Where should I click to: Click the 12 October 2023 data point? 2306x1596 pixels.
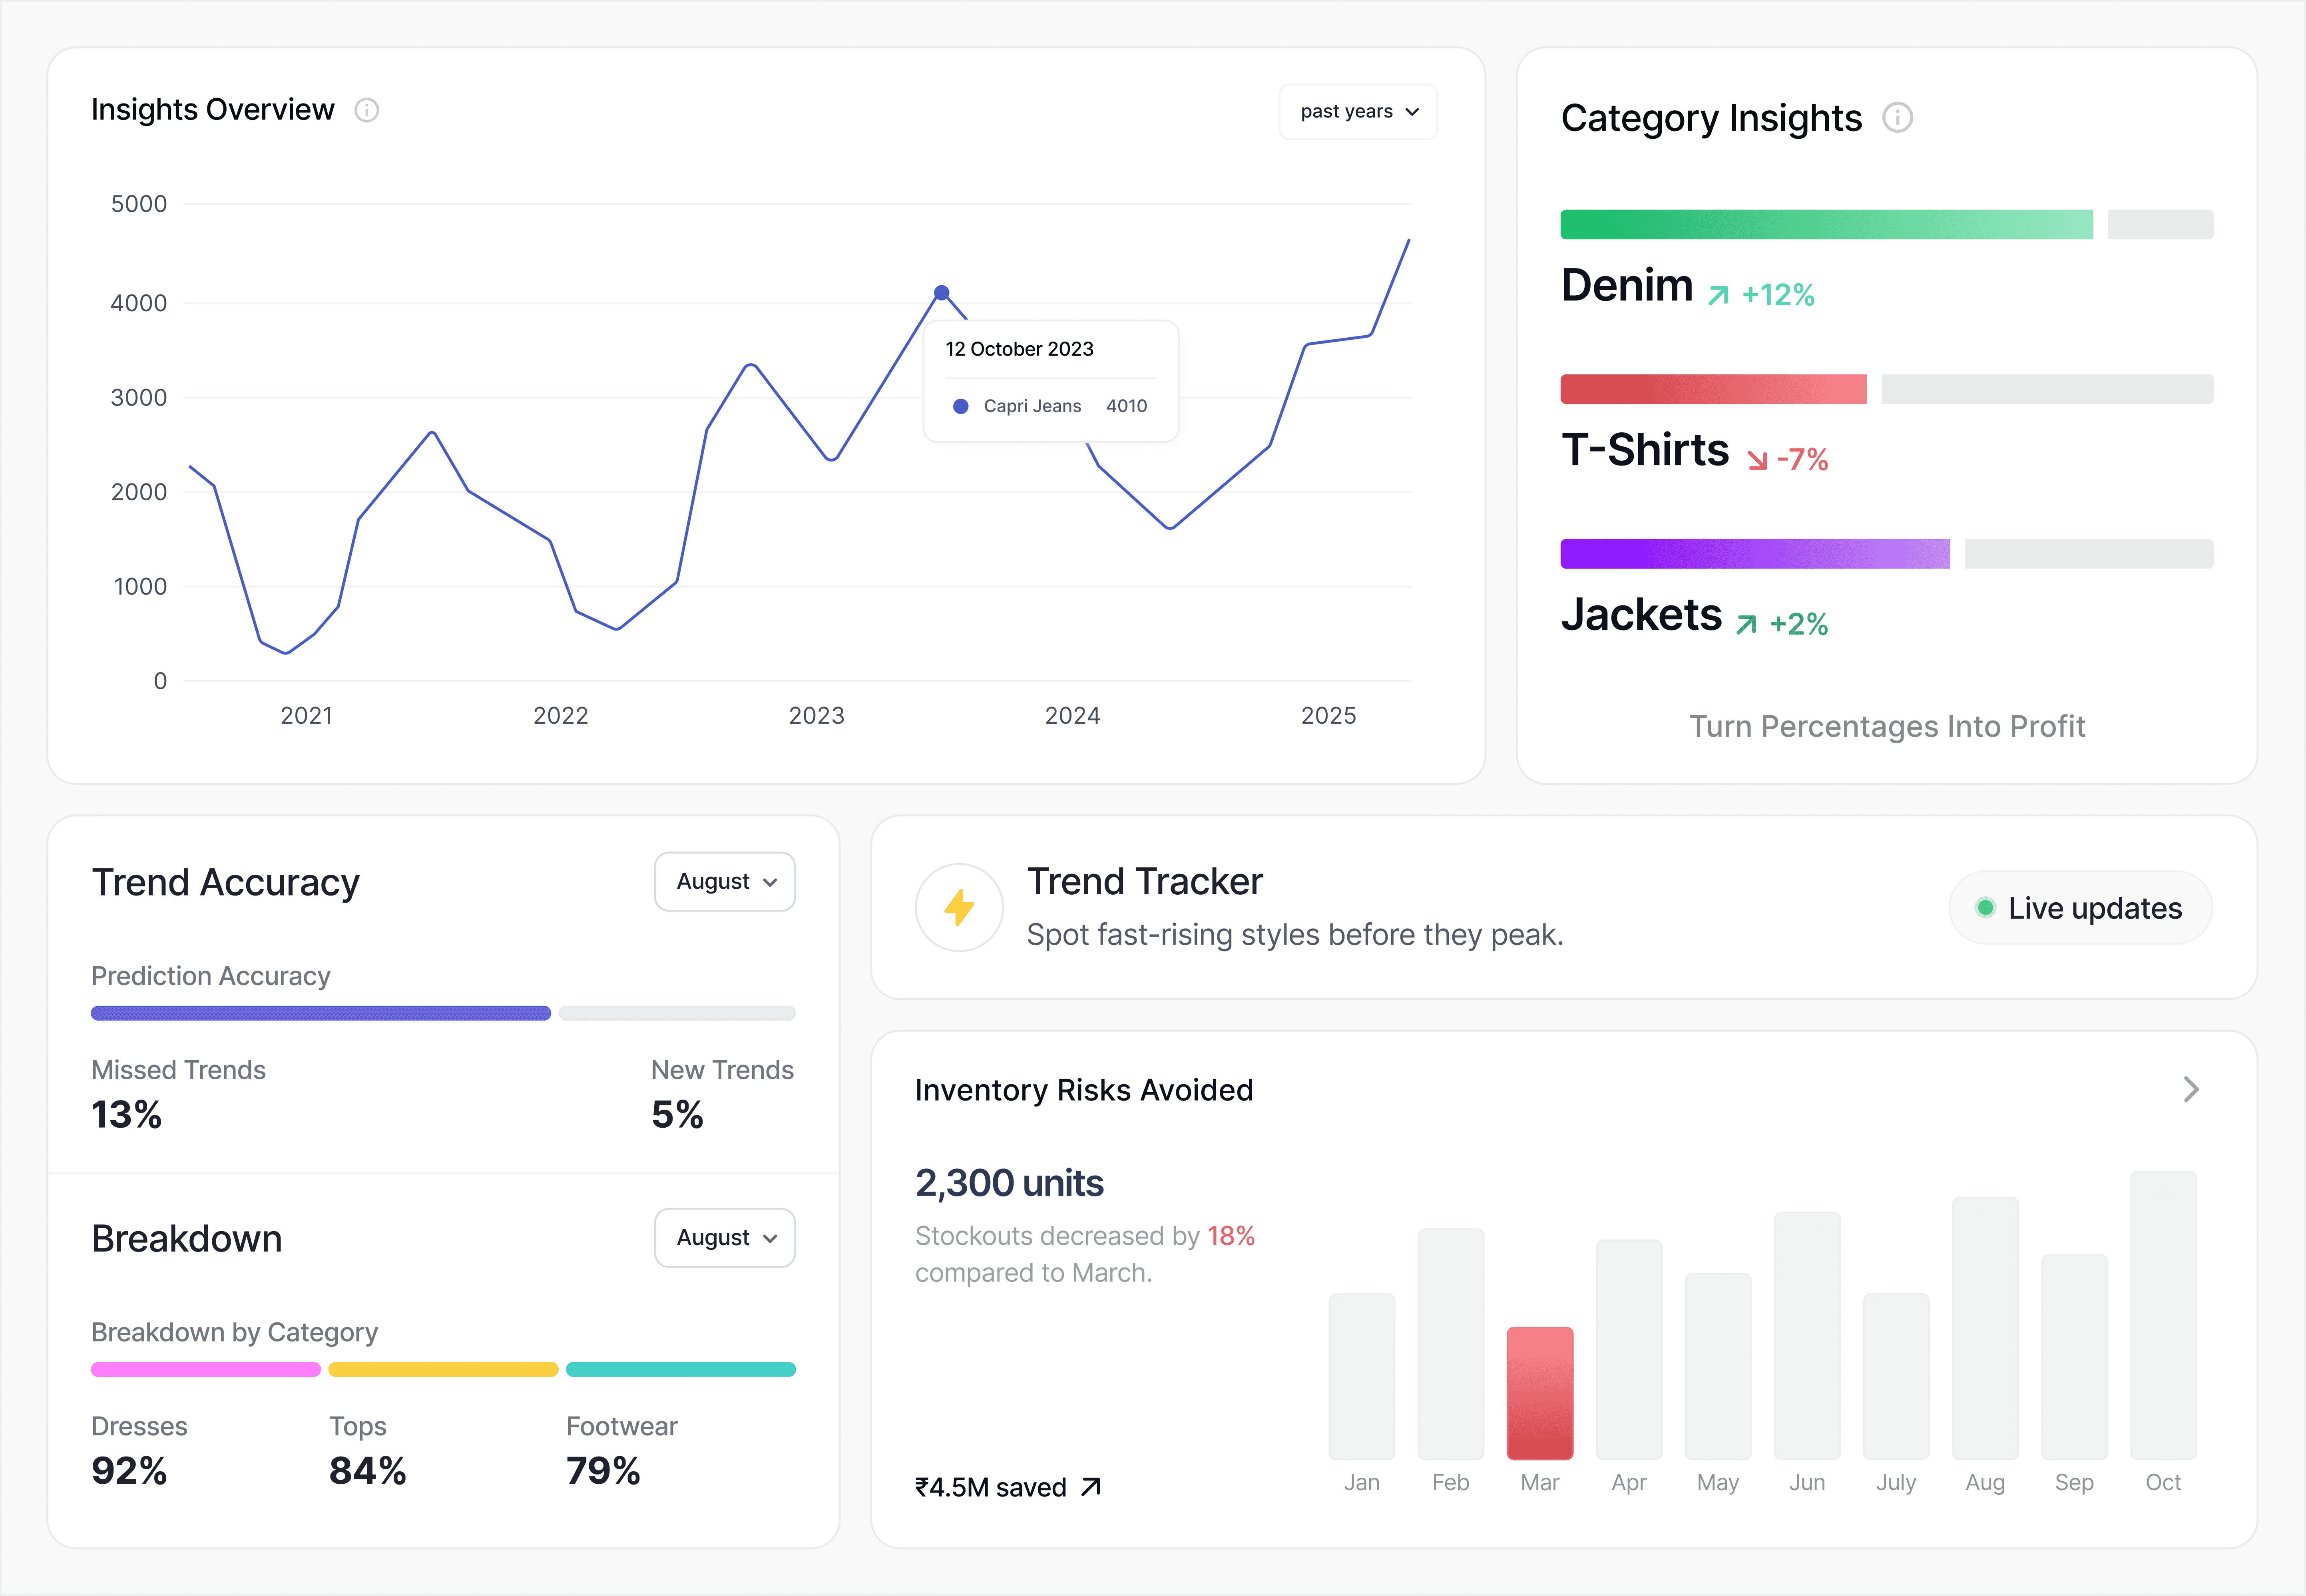[x=941, y=293]
